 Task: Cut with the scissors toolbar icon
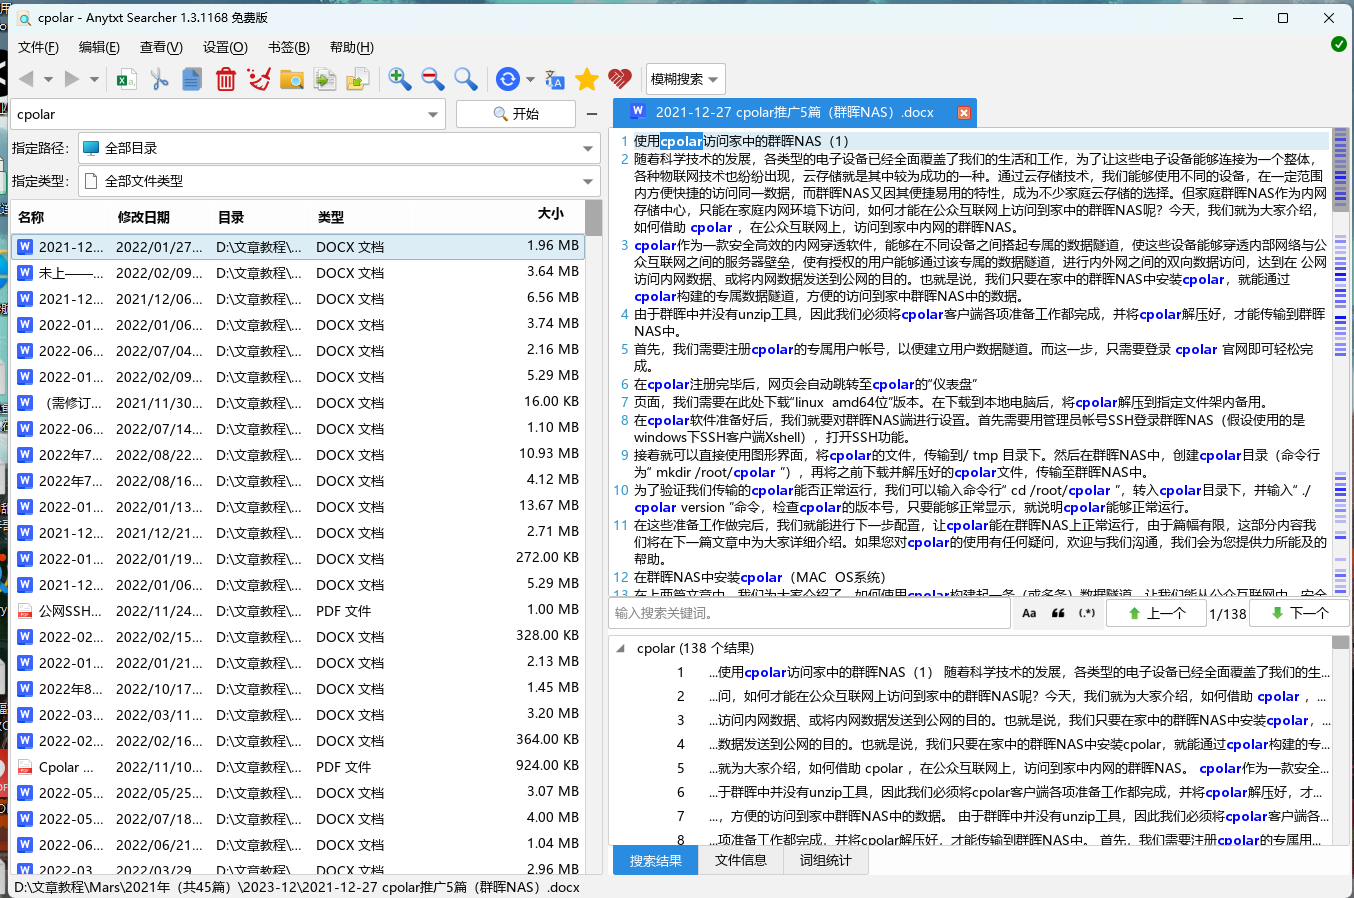(x=159, y=79)
